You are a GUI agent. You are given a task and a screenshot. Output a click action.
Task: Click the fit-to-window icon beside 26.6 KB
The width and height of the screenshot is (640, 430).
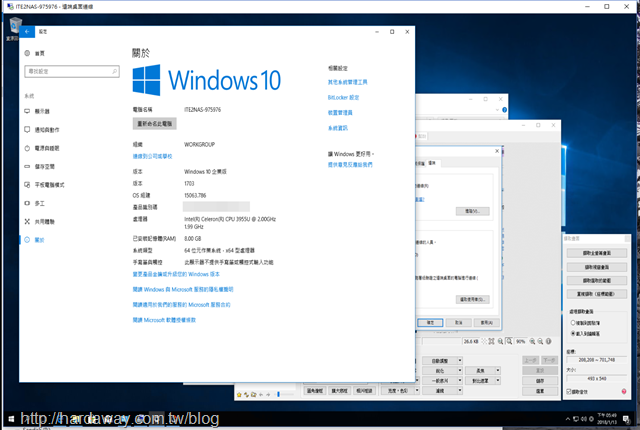click(x=491, y=341)
